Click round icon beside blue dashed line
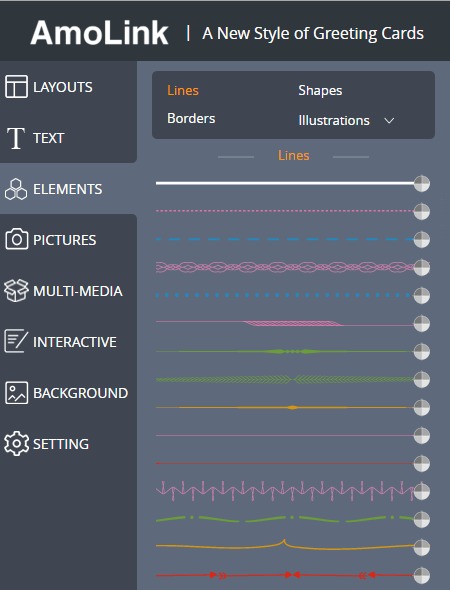Image resolution: width=450 pixels, height=590 pixels. [421, 239]
